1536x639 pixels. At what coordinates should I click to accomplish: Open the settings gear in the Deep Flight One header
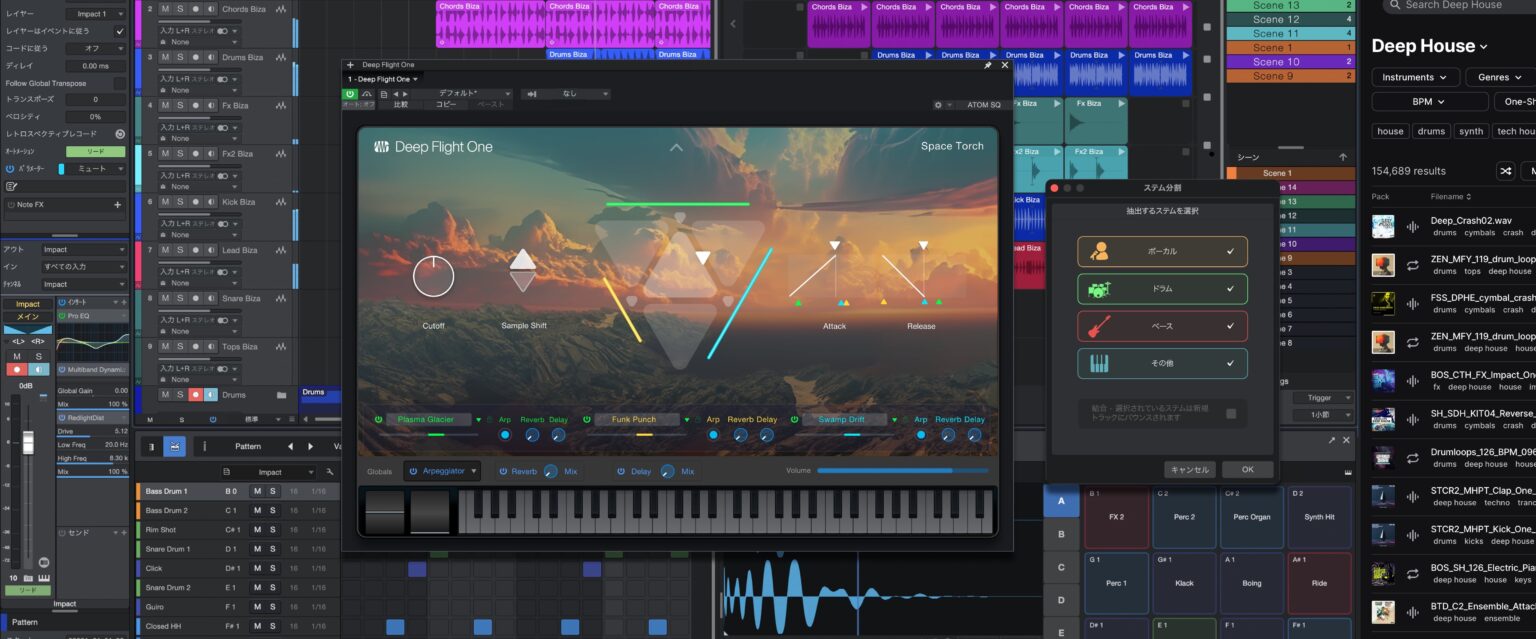coord(938,104)
